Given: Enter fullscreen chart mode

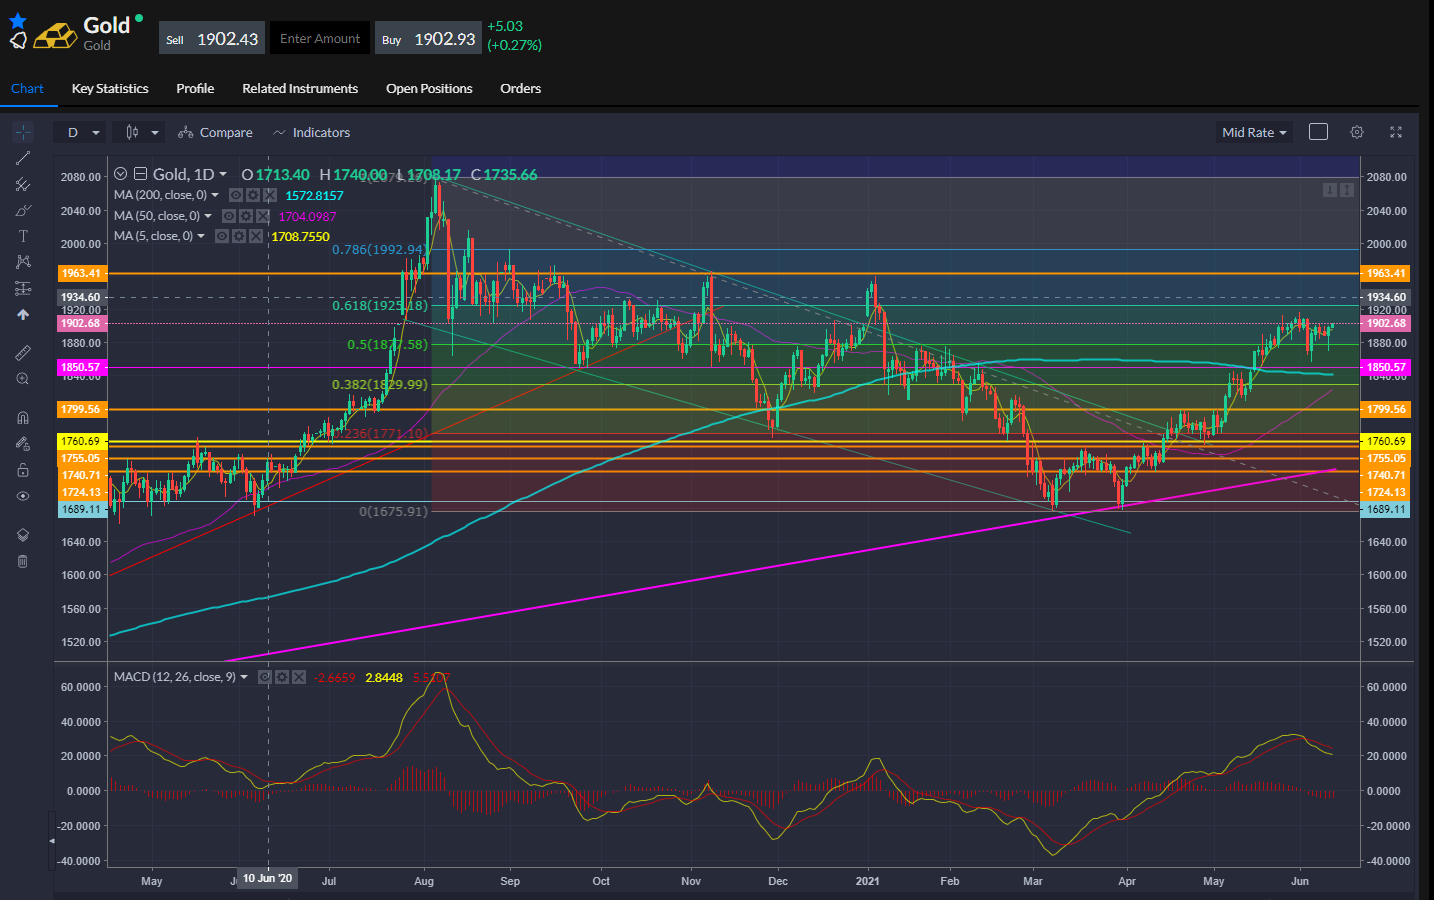Looking at the screenshot, I should (x=1396, y=132).
